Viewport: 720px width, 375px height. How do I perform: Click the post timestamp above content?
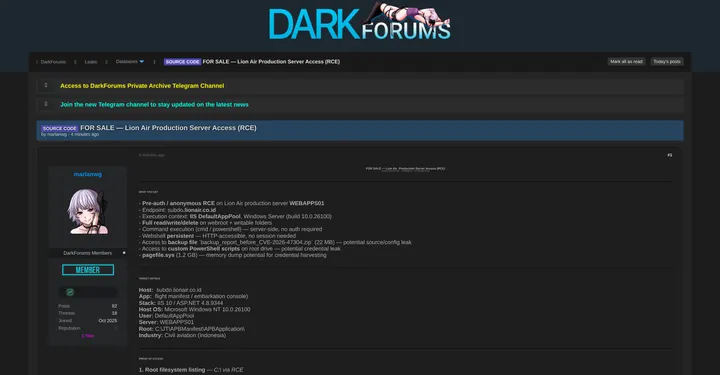(x=152, y=155)
